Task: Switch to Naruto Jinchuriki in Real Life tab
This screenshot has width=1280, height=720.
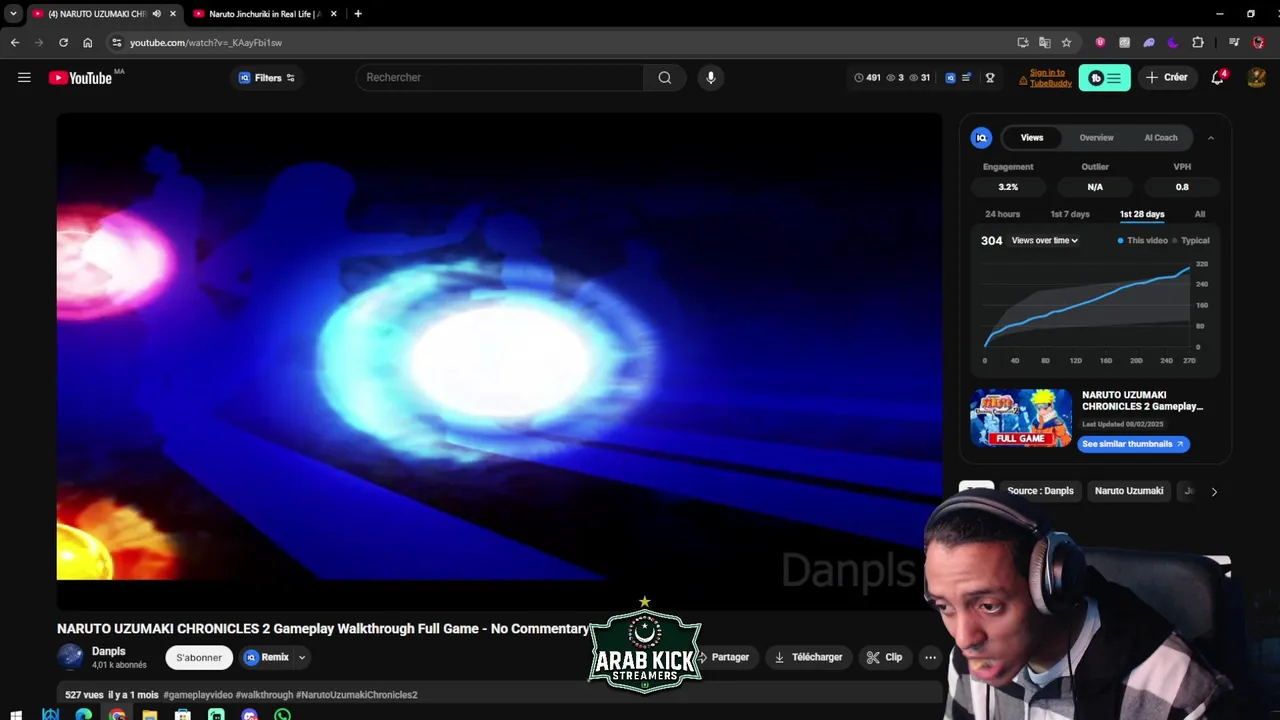Action: tap(265, 14)
